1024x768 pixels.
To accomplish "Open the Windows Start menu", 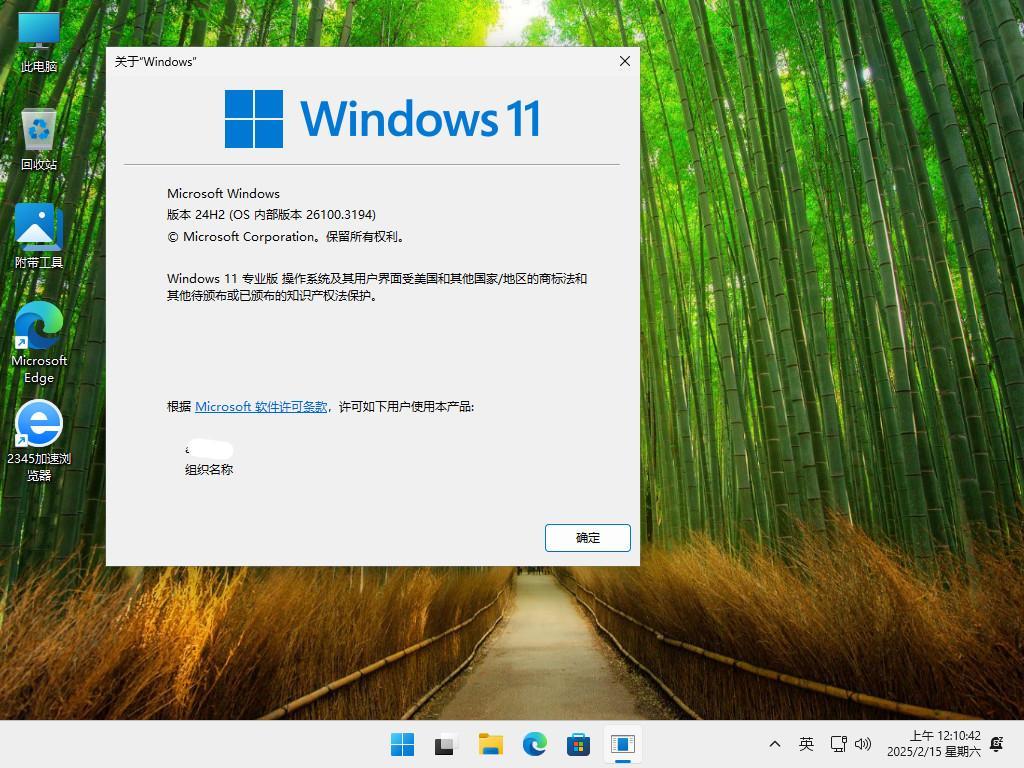I will click(402, 744).
